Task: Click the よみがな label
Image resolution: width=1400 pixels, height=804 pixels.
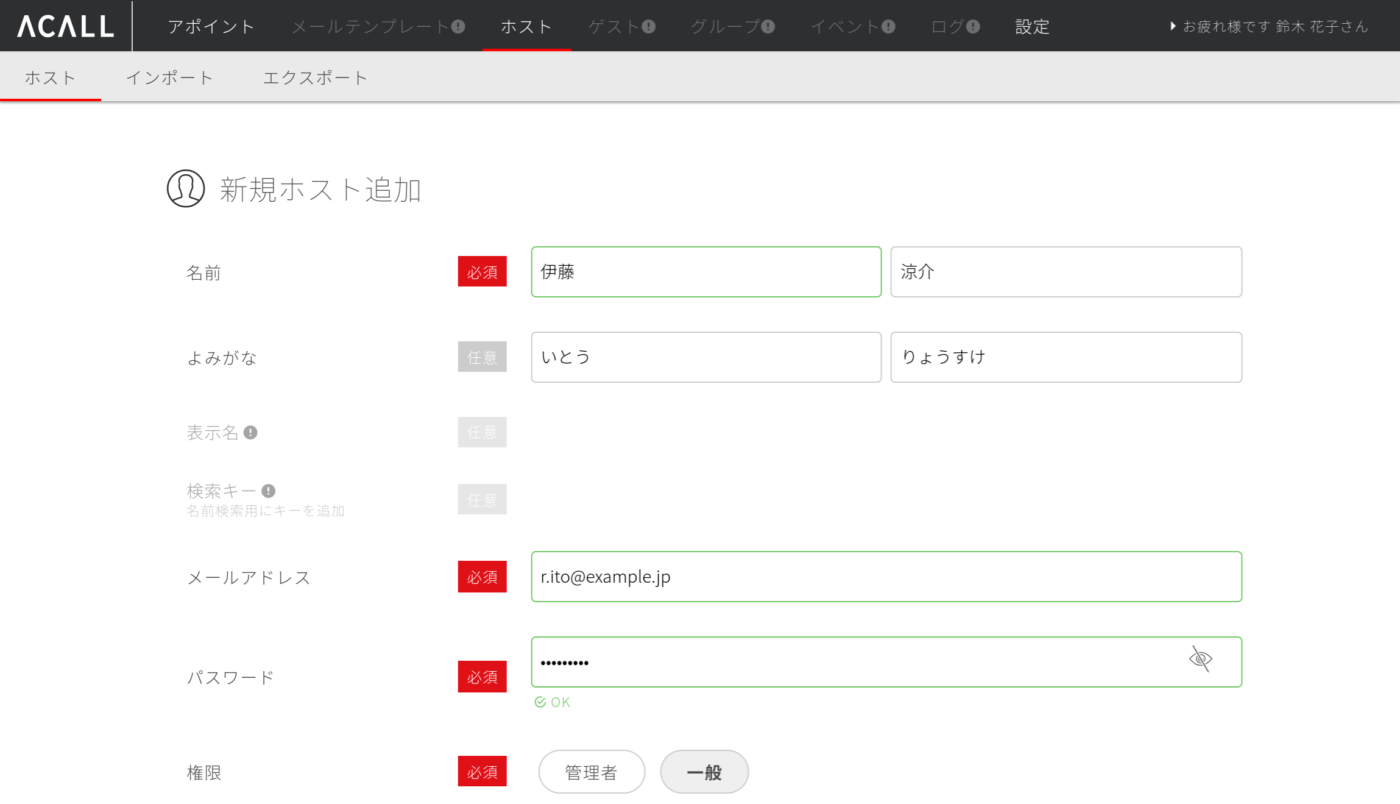Action: click(x=222, y=357)
